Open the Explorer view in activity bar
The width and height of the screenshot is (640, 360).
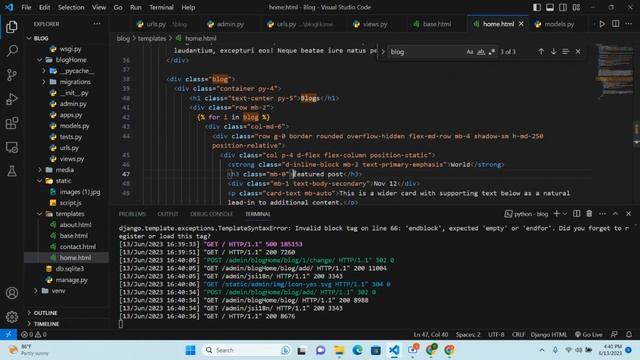coord(12,27)
